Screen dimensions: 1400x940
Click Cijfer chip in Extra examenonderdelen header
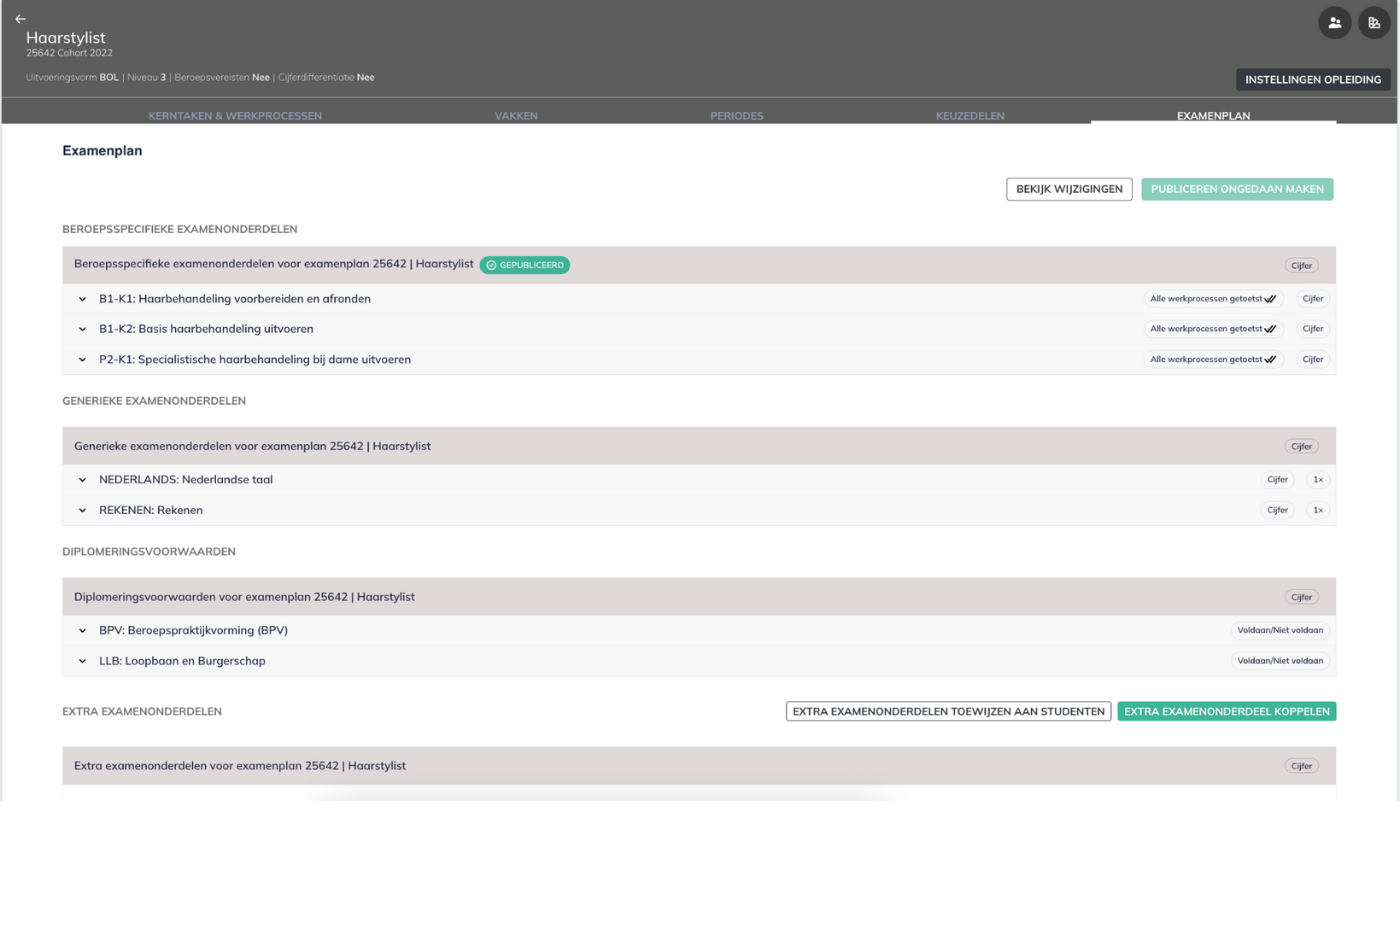pyautogui.click(x=1301, y=766)
